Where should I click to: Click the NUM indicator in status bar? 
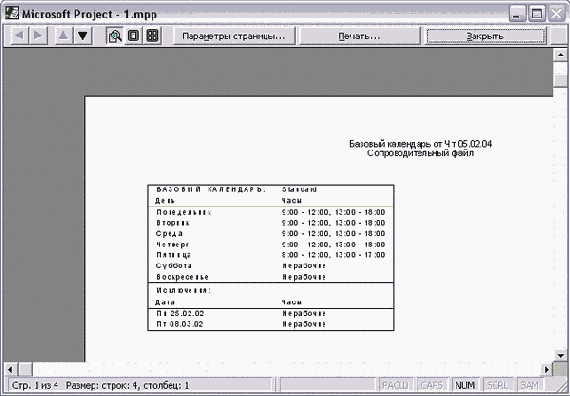click(465, 385)
